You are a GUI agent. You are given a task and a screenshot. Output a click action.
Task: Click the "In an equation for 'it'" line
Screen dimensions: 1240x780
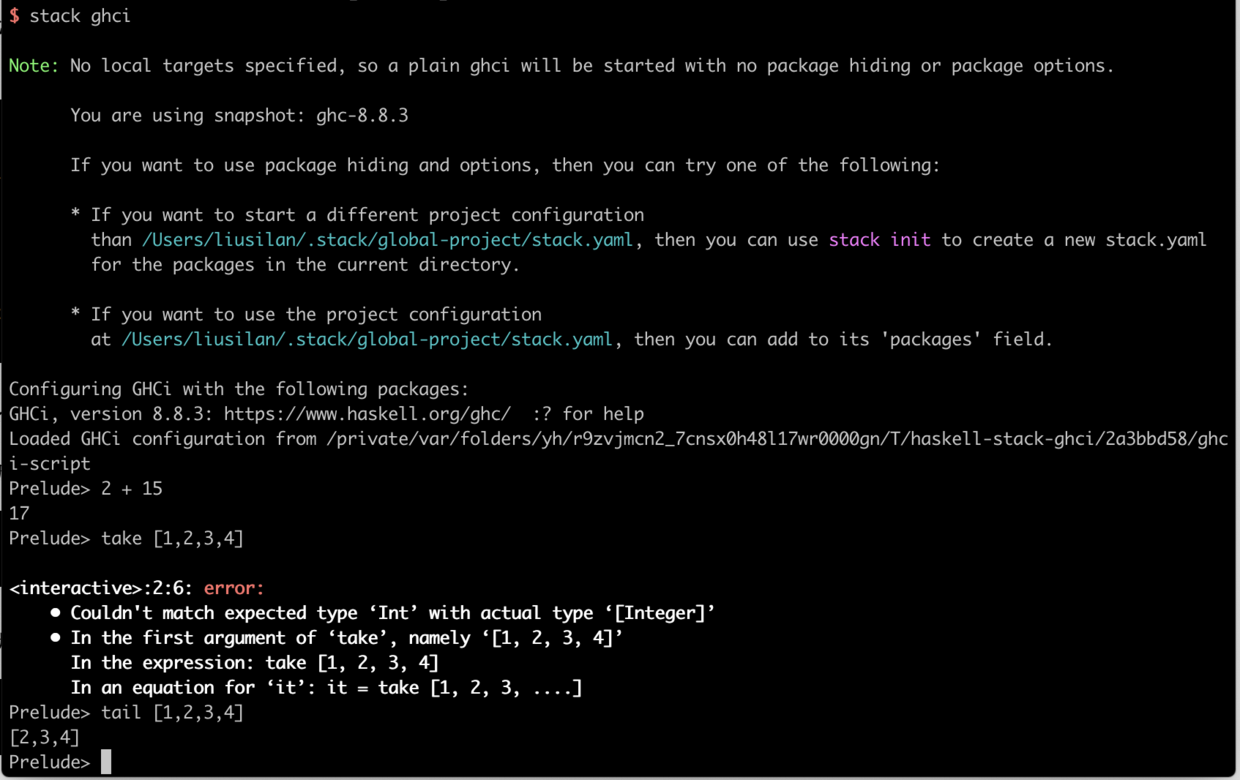coord(326,688)
